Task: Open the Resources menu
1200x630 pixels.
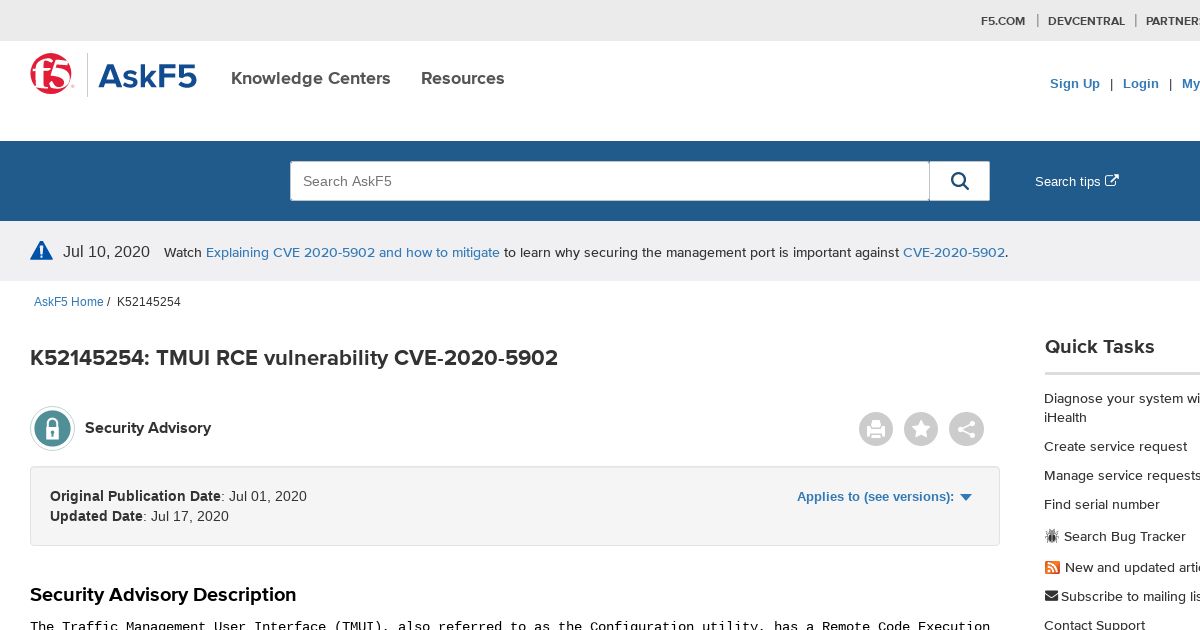Action: pos(463,78)
